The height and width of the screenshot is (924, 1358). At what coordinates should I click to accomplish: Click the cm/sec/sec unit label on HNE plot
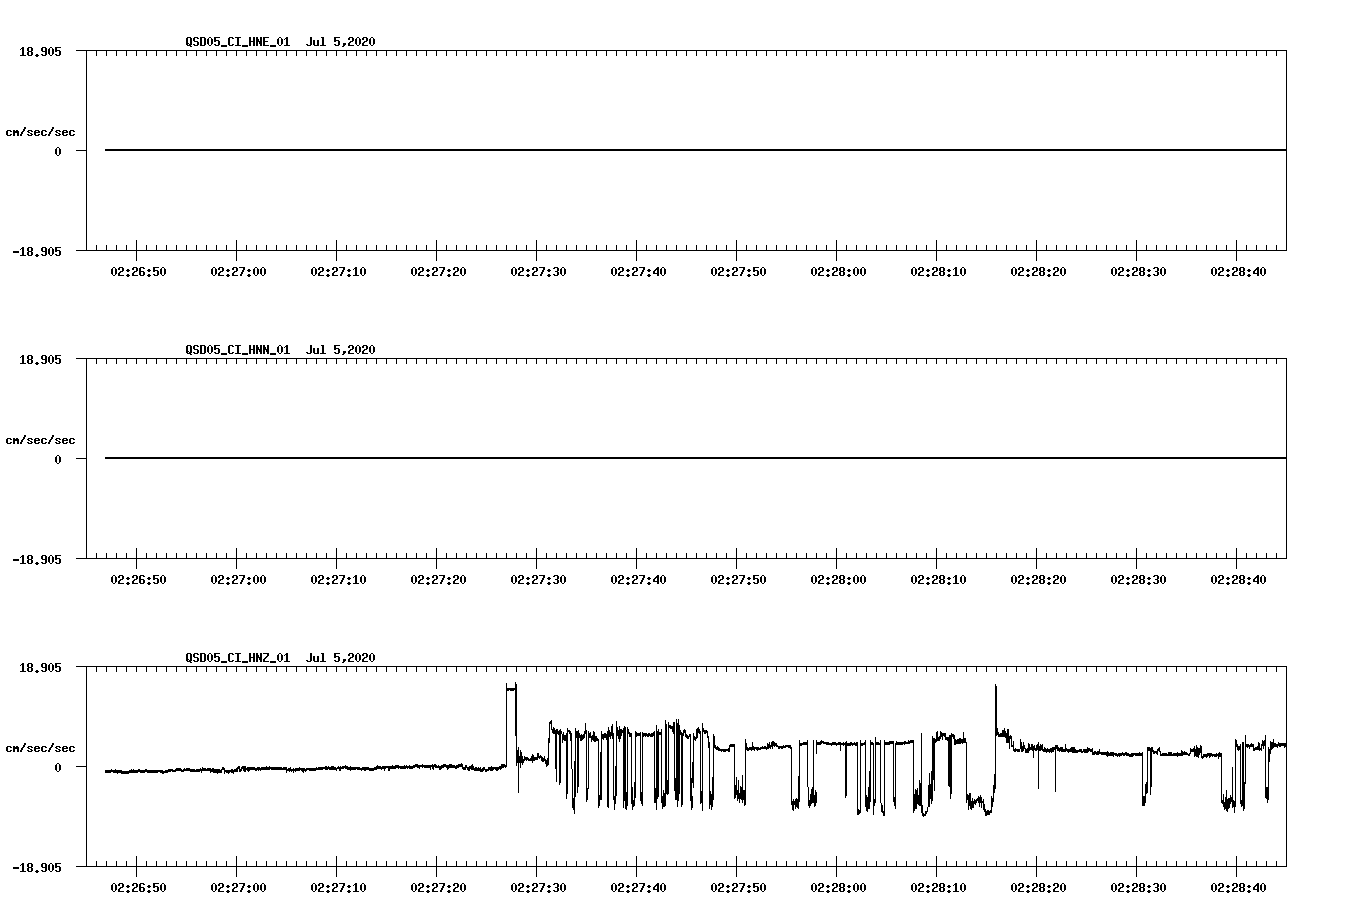coord(40,133)
